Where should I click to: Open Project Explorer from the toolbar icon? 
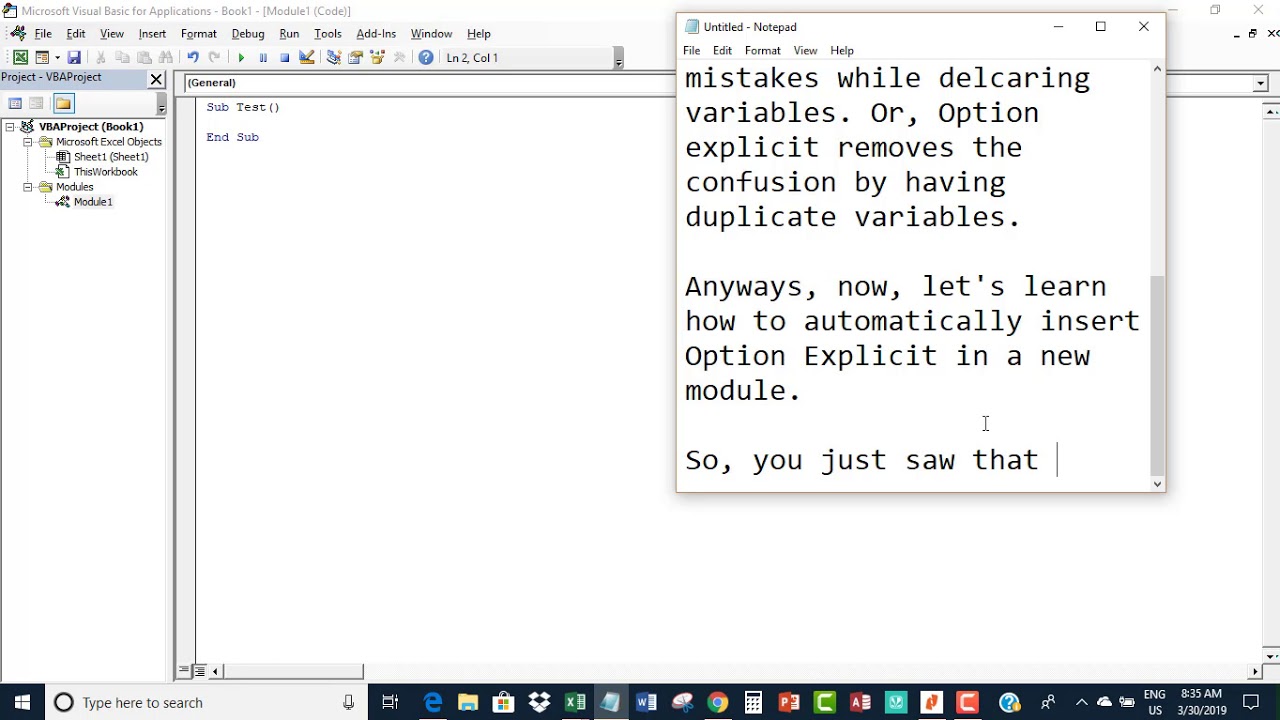[x=333, y=58]
